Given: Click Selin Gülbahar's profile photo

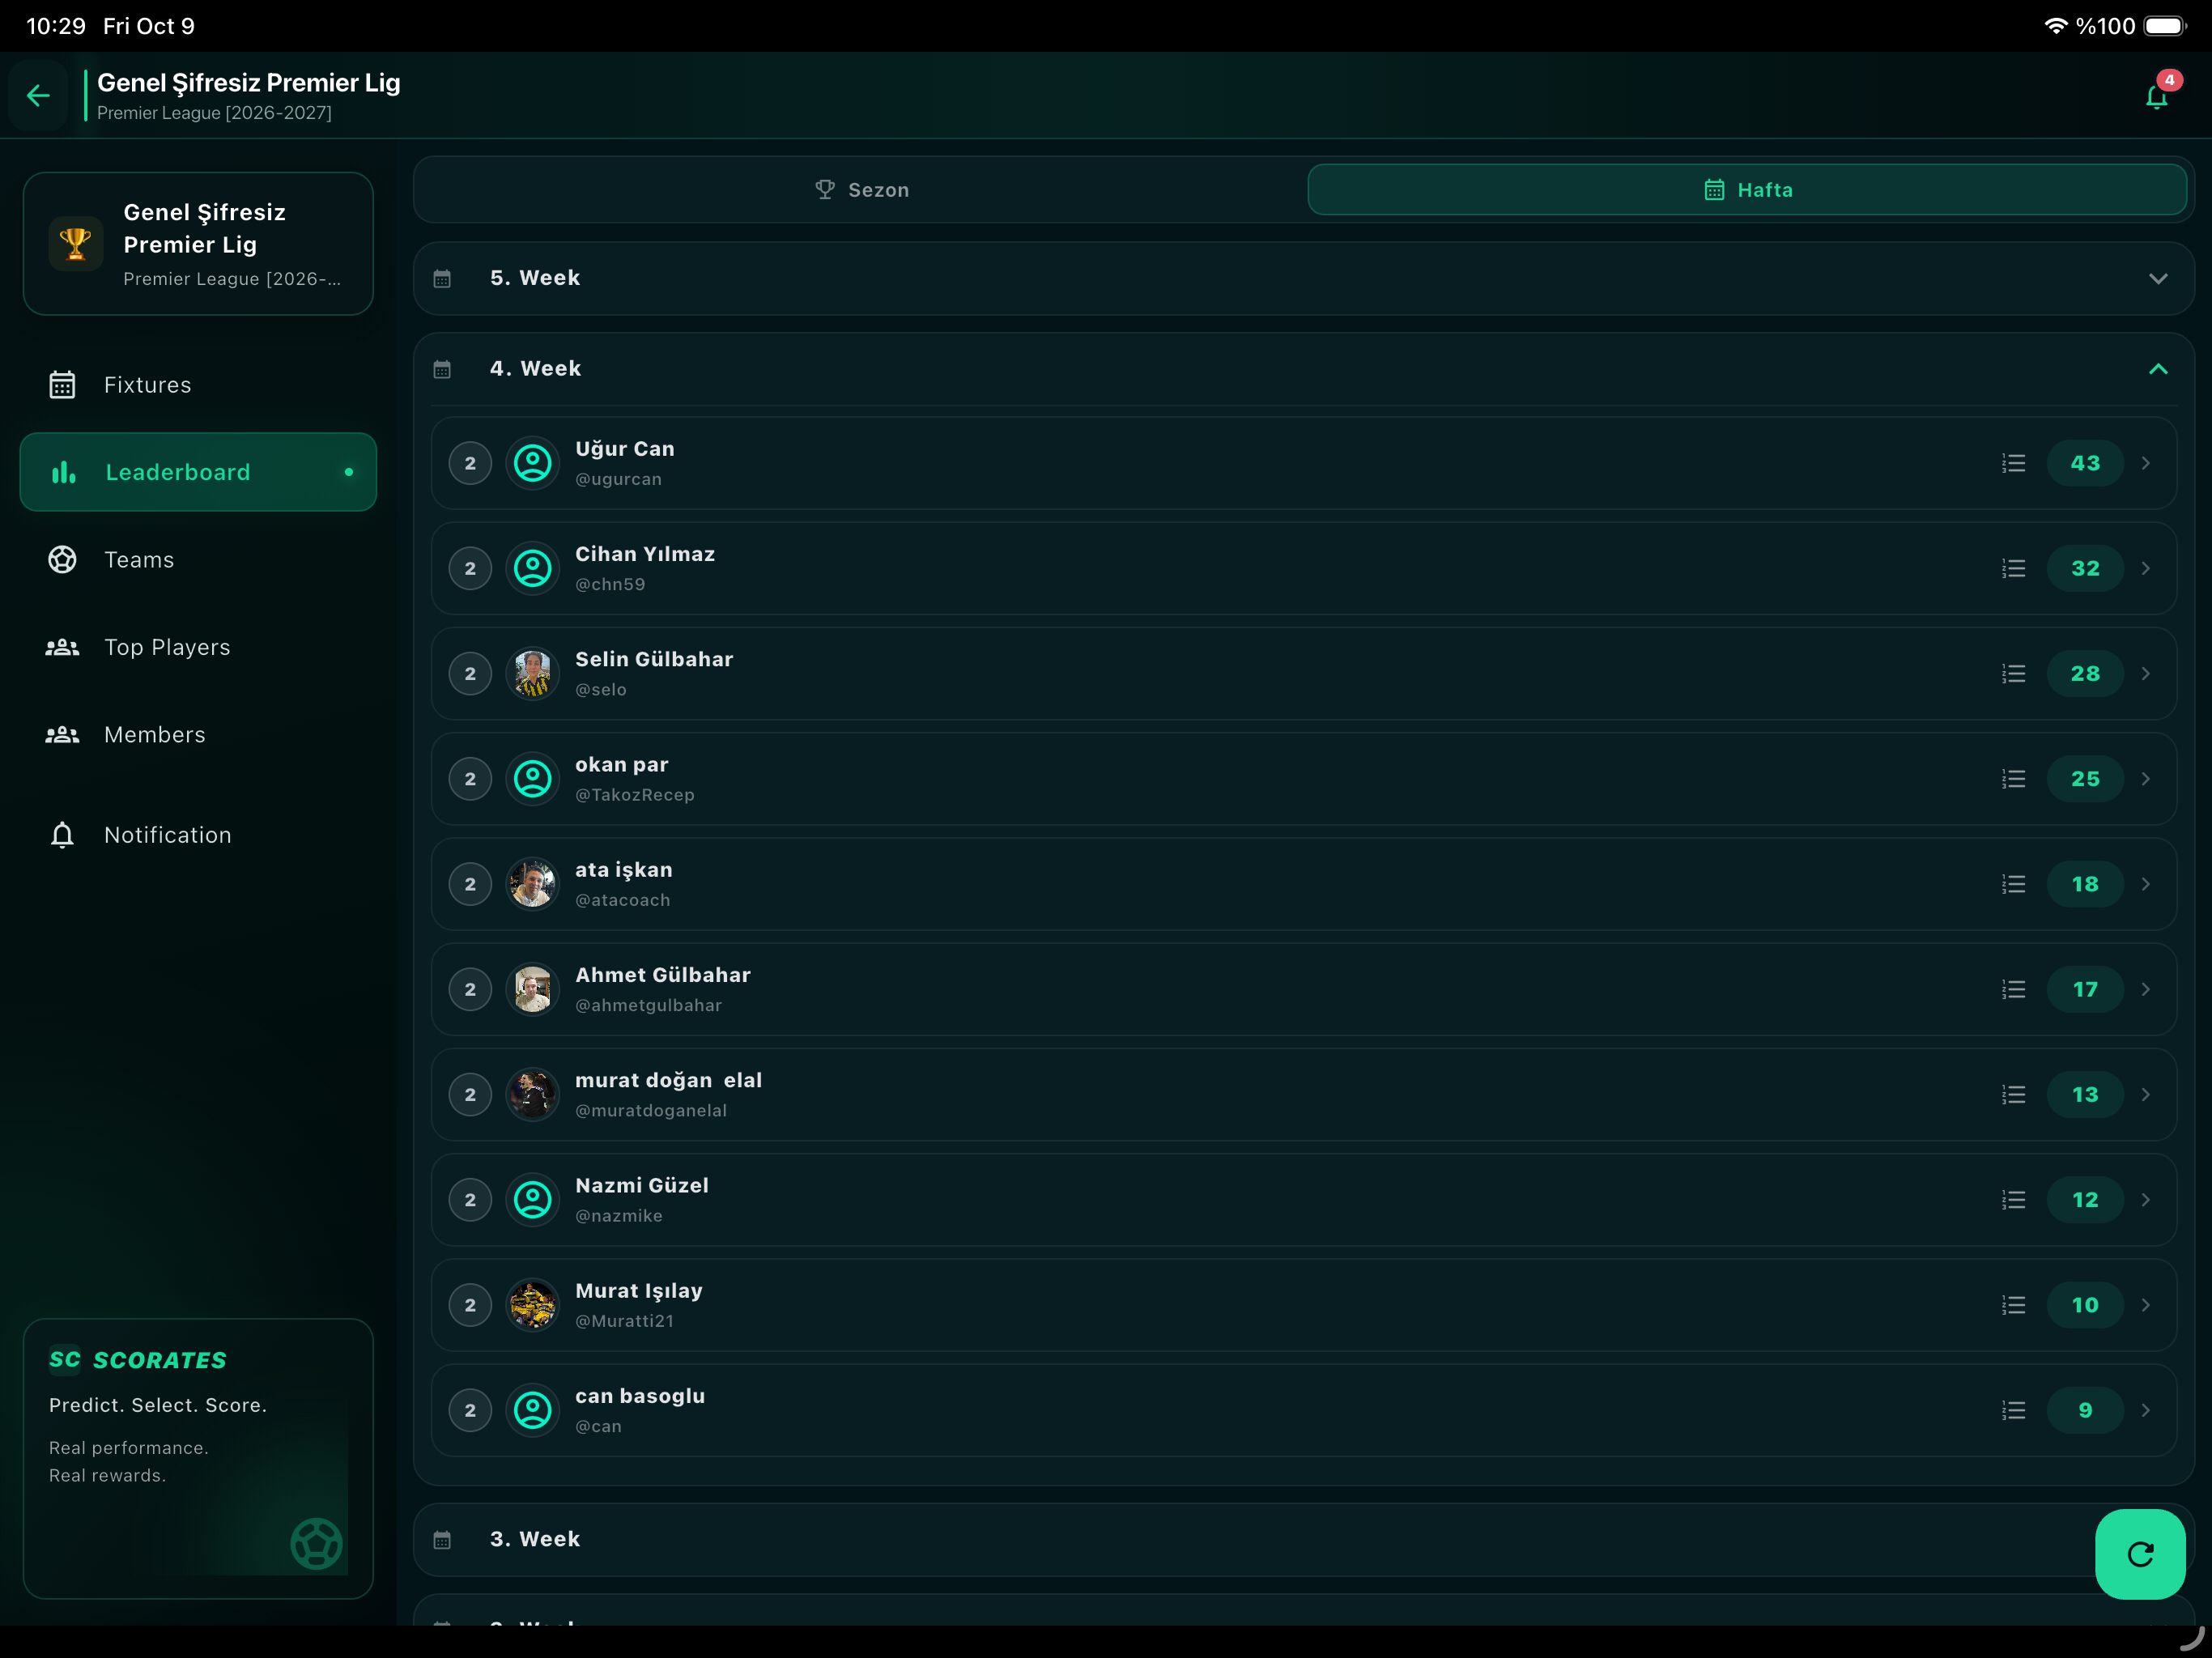Looking at the screenshot, I should point(532,674).
